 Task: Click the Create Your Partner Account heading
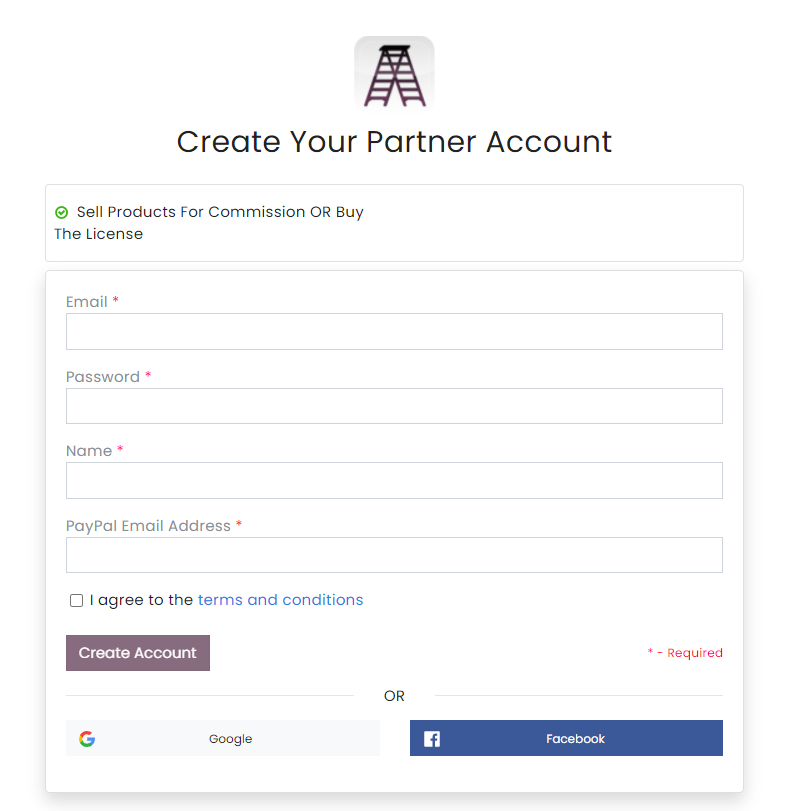tap(394, 142)
